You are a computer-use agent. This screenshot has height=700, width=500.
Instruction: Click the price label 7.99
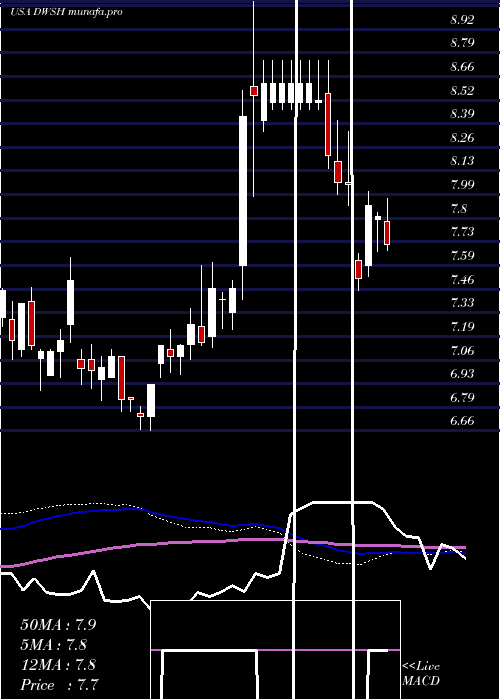(462, 185)
